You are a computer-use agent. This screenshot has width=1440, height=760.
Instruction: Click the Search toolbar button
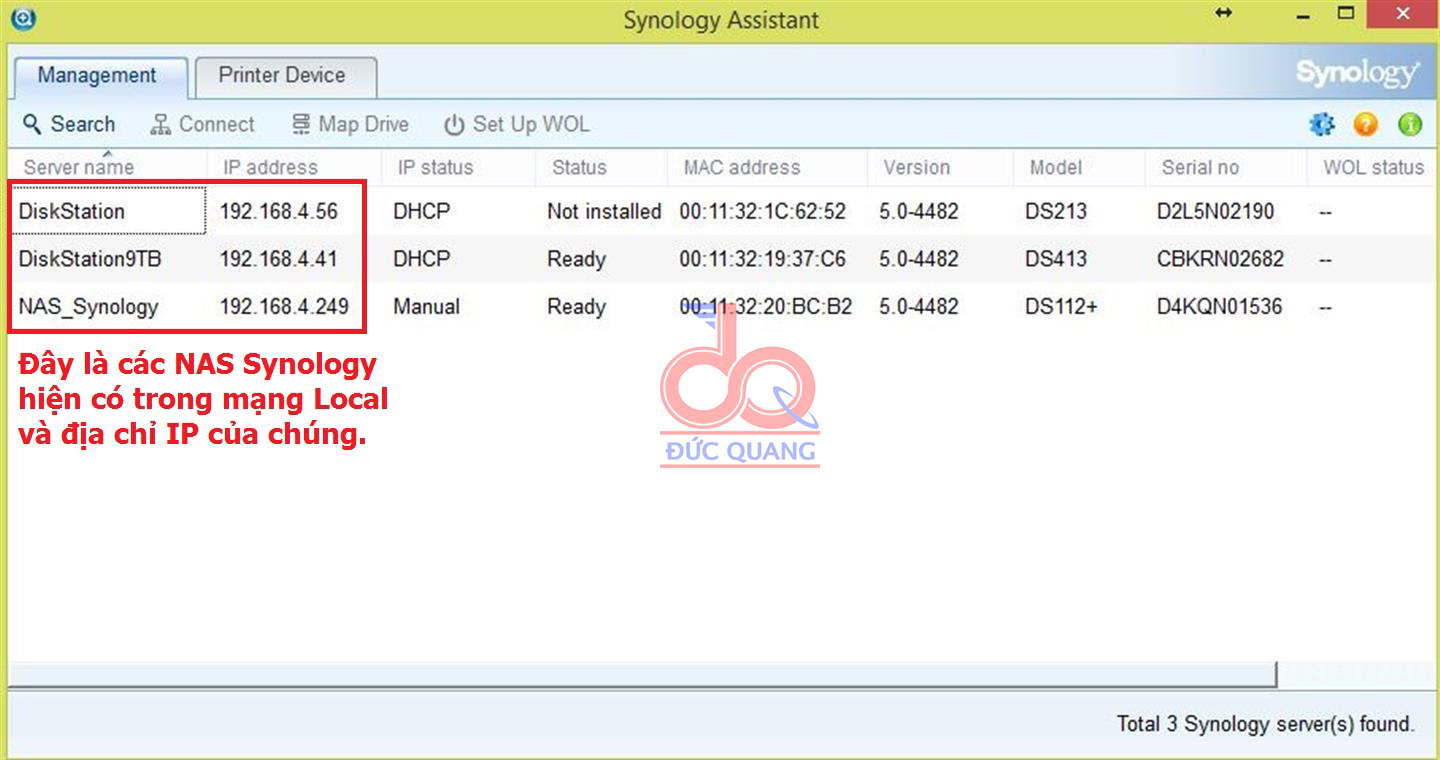(x=69, y=124)
